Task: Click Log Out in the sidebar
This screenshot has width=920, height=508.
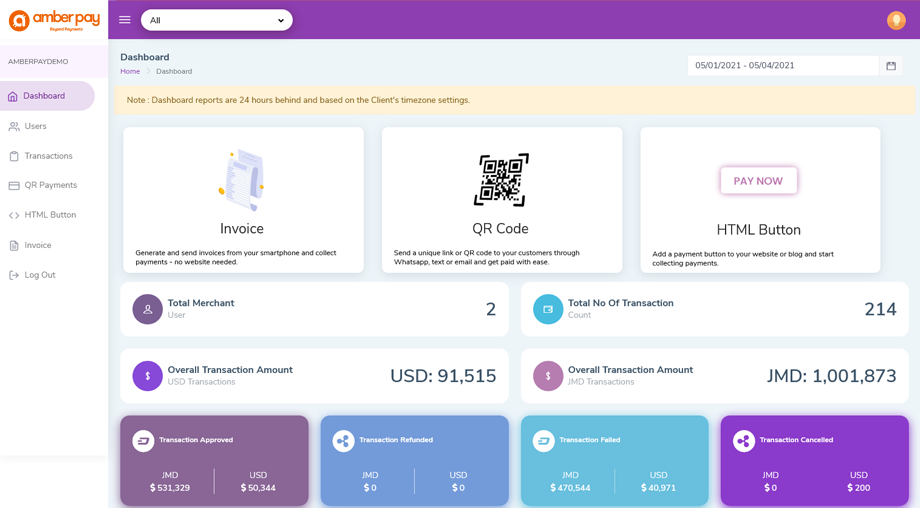Action: (x=40, y=275)
